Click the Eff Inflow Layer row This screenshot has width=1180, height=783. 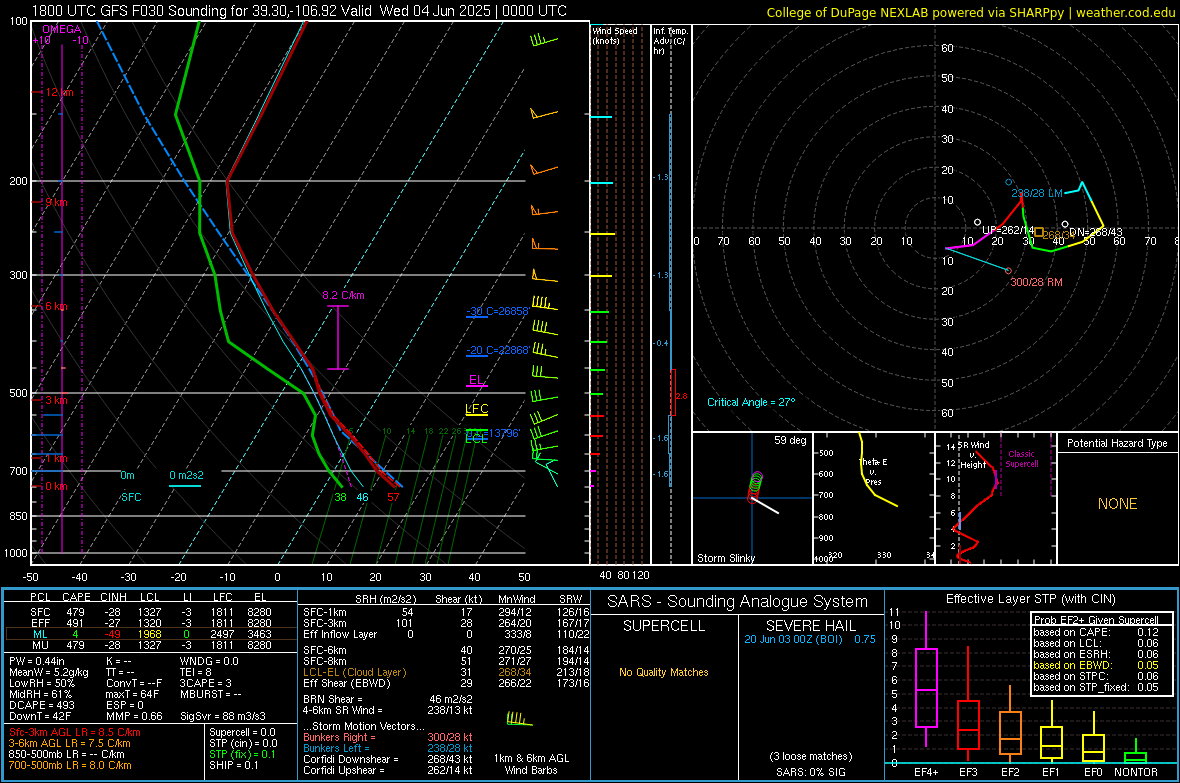tap(446, 634)
